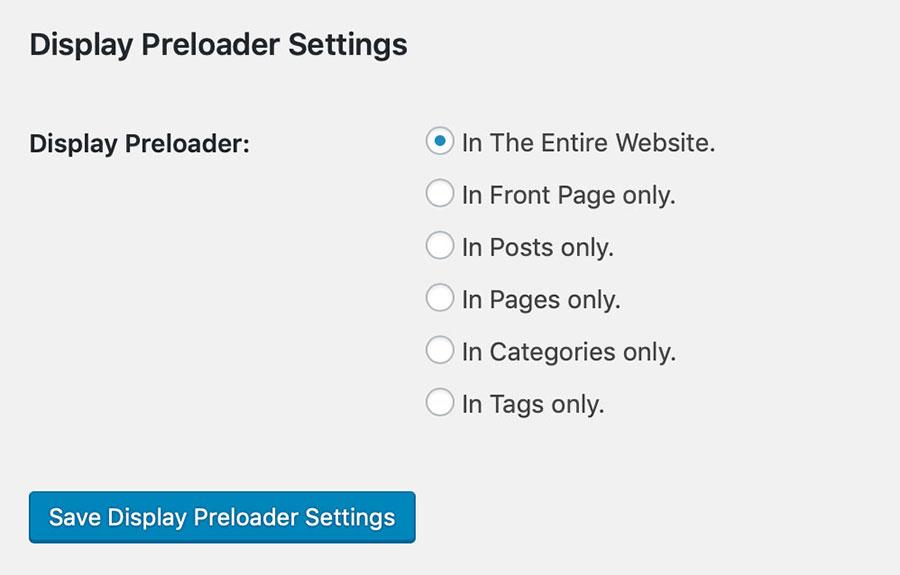Click the 'In Front Page only.' label text
900x575 pixels.
coord(568,195)
